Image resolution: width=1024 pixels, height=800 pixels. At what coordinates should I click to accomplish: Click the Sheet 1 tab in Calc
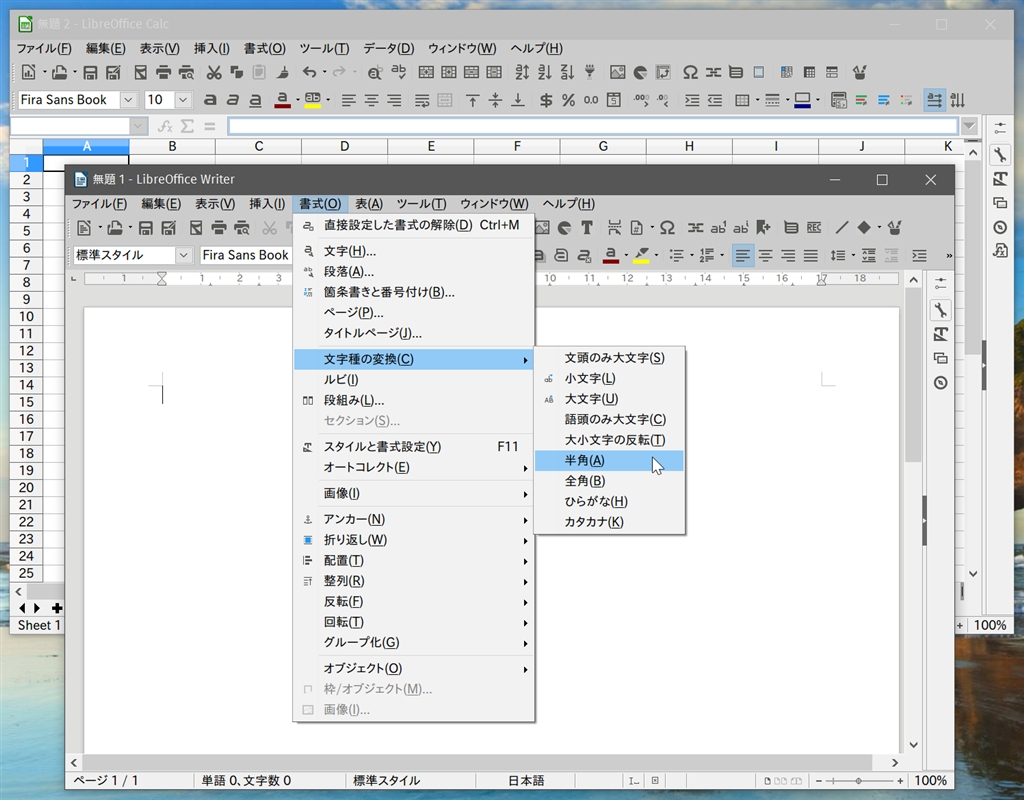[x=39, y=625]
